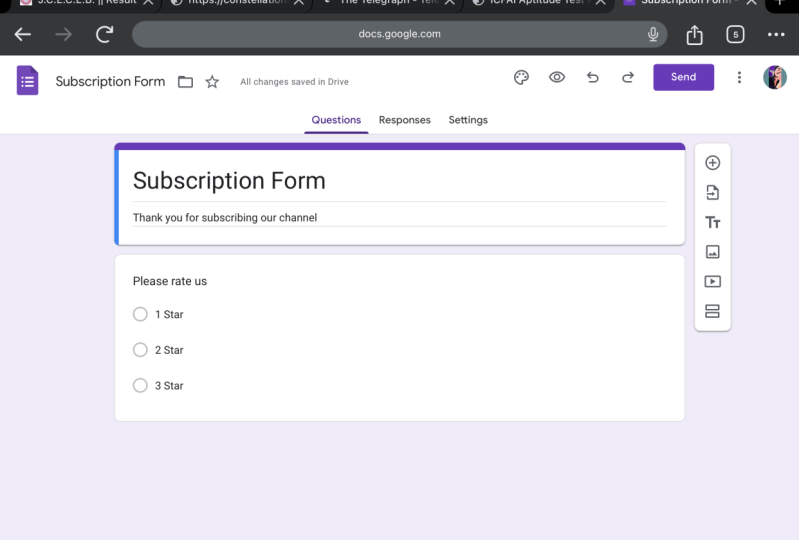Click the browser forward arrow

(64, 35)
